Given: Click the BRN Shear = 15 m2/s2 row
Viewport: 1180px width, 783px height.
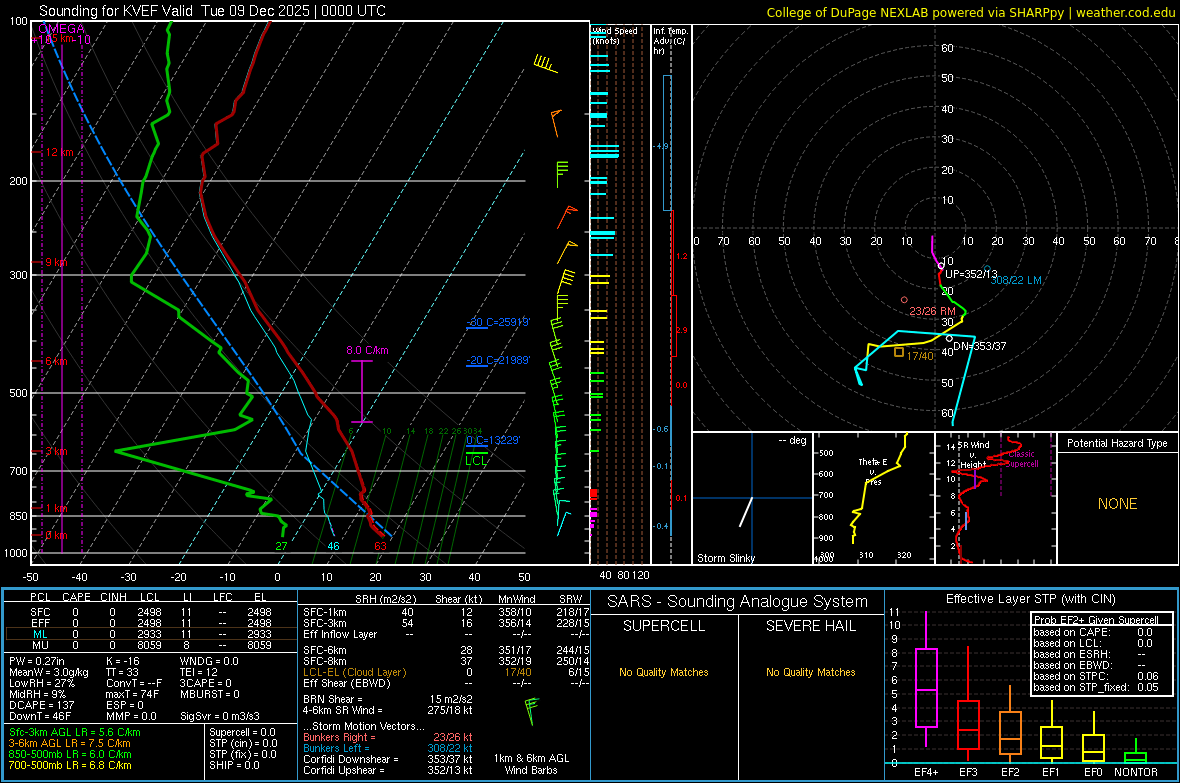Looking at the screenshot, I should point(388,699).
